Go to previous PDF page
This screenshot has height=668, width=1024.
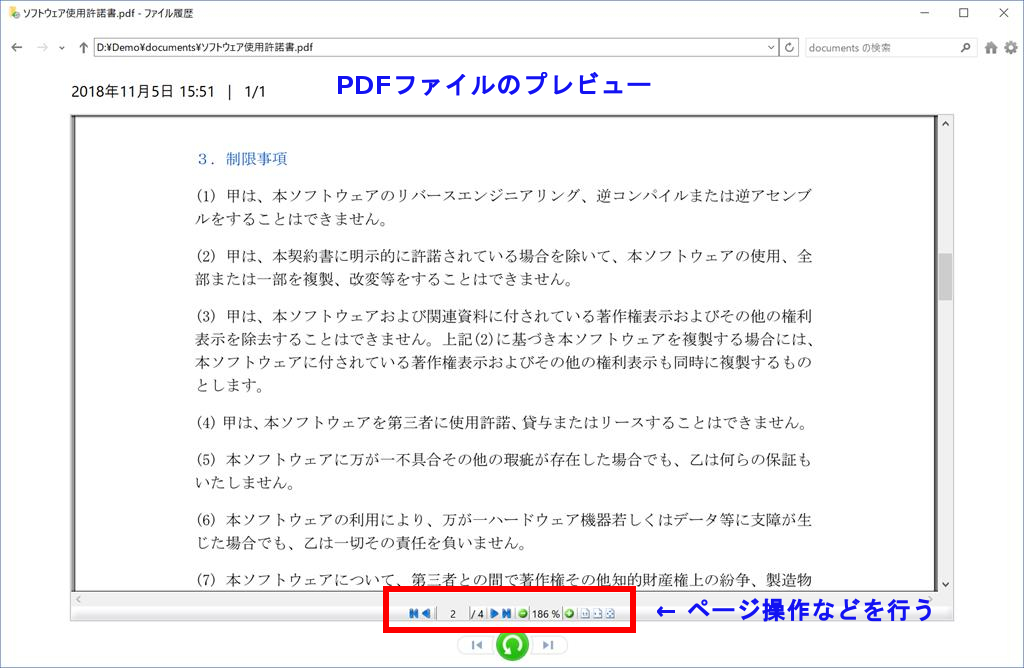pos(426,613)
